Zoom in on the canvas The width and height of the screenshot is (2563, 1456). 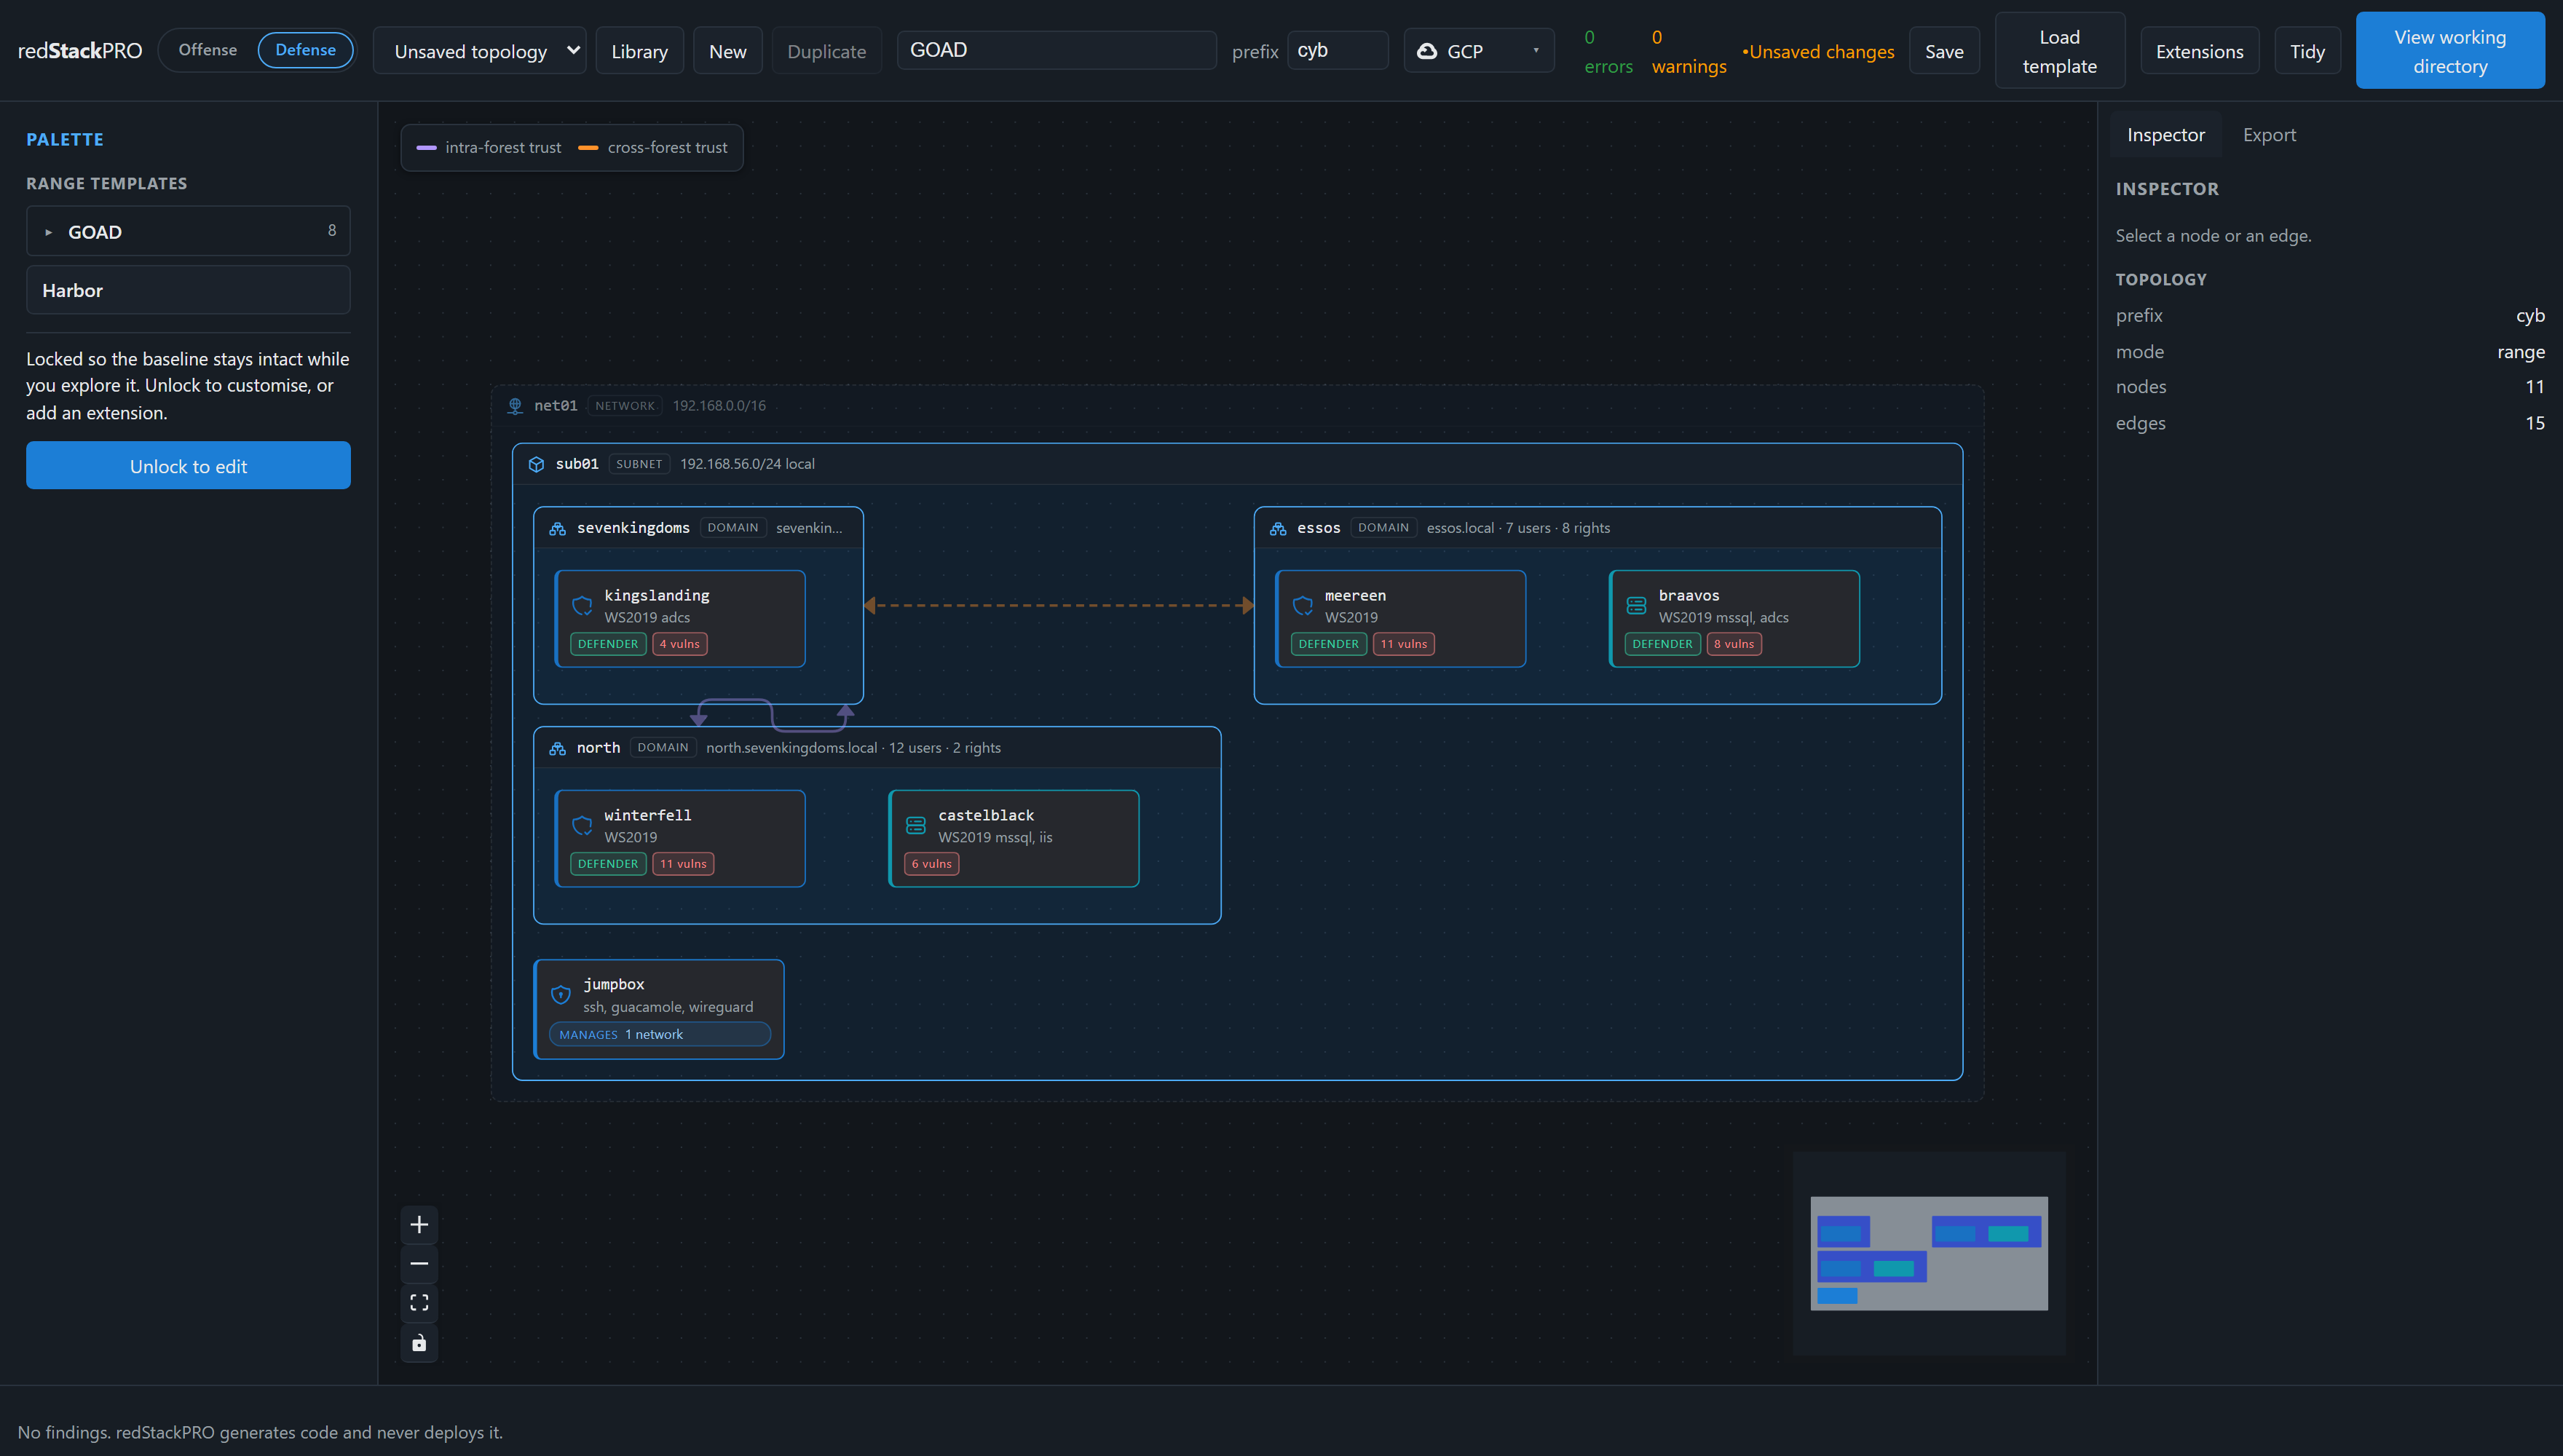[419, 1225]
